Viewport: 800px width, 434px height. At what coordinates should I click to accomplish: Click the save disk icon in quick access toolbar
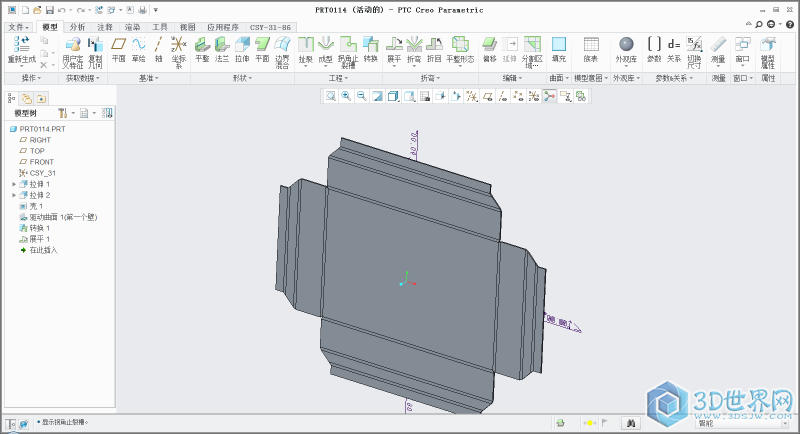49,10
